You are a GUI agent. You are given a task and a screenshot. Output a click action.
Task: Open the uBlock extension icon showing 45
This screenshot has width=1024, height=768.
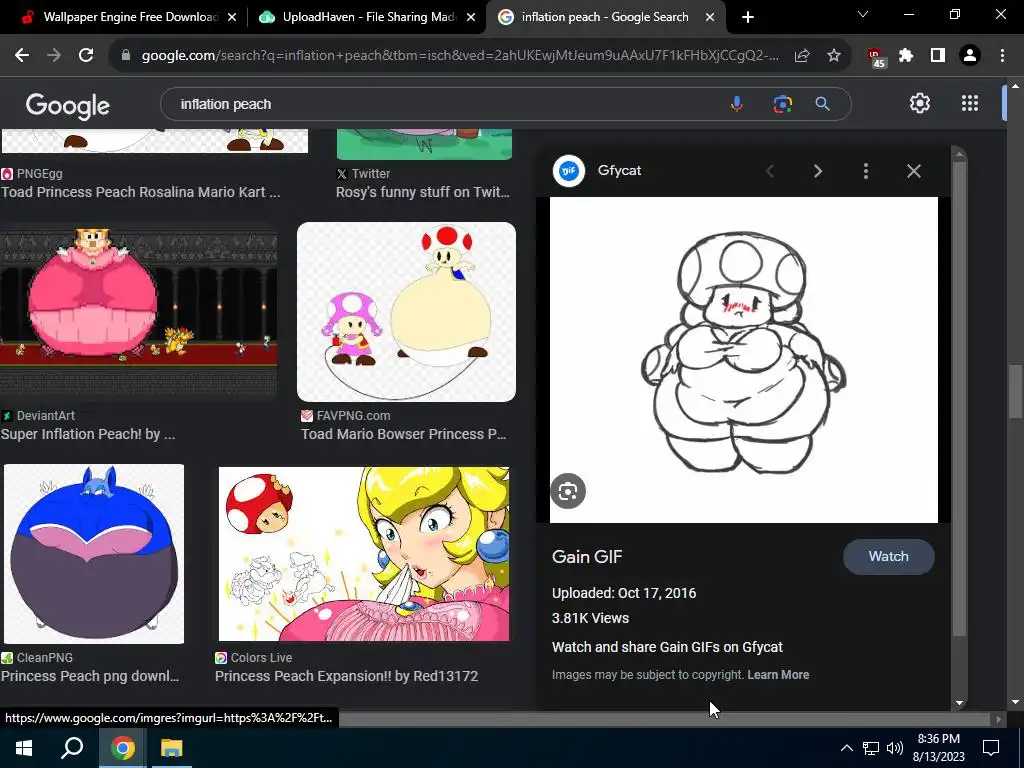tap(876, 57)
